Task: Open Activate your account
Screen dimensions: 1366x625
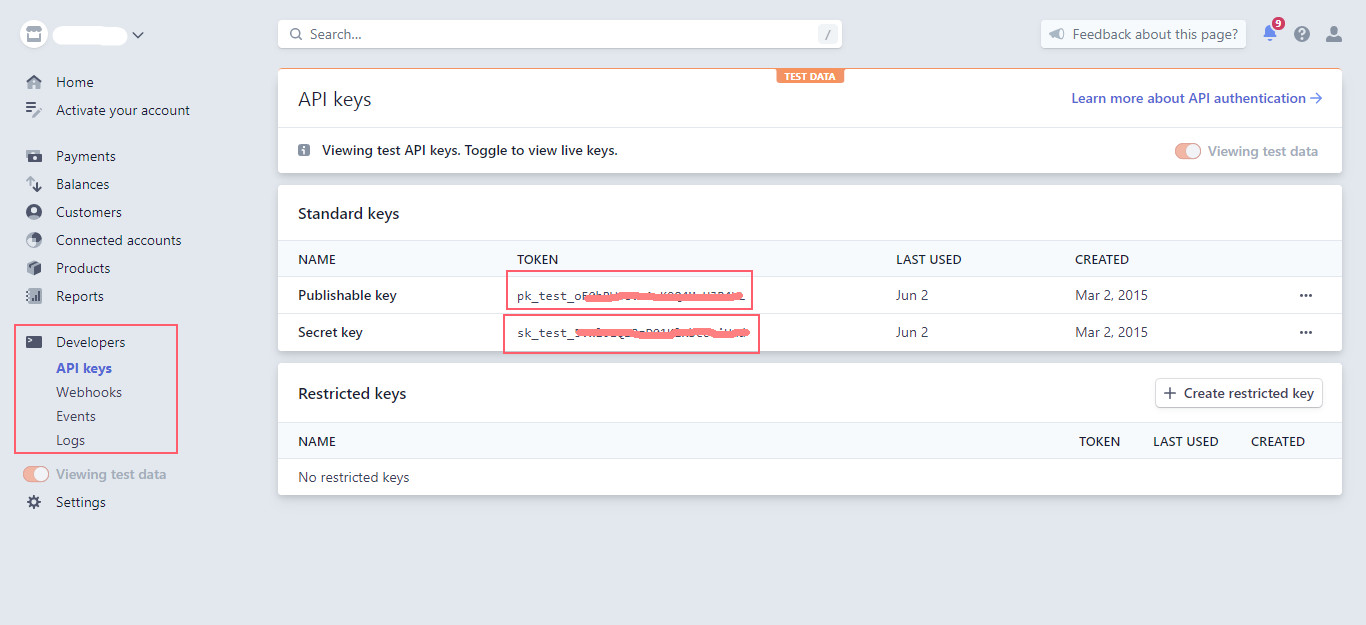Action: pyautogui.click(x=123, y=110)
